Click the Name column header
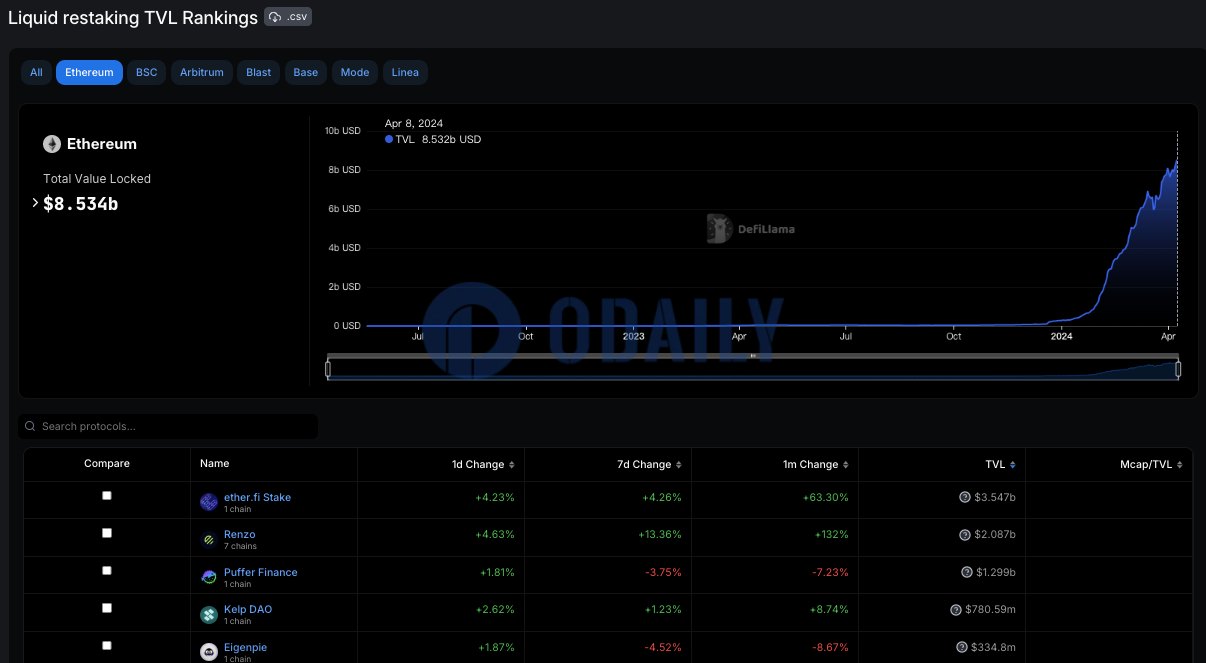The height and width of the screenshot is (663, 1206). (215, 464)
